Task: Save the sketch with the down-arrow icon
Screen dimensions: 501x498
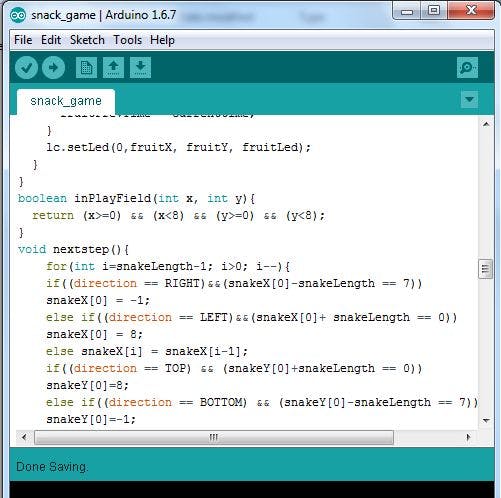Action: pyautogui.click(x=140, y=68)
